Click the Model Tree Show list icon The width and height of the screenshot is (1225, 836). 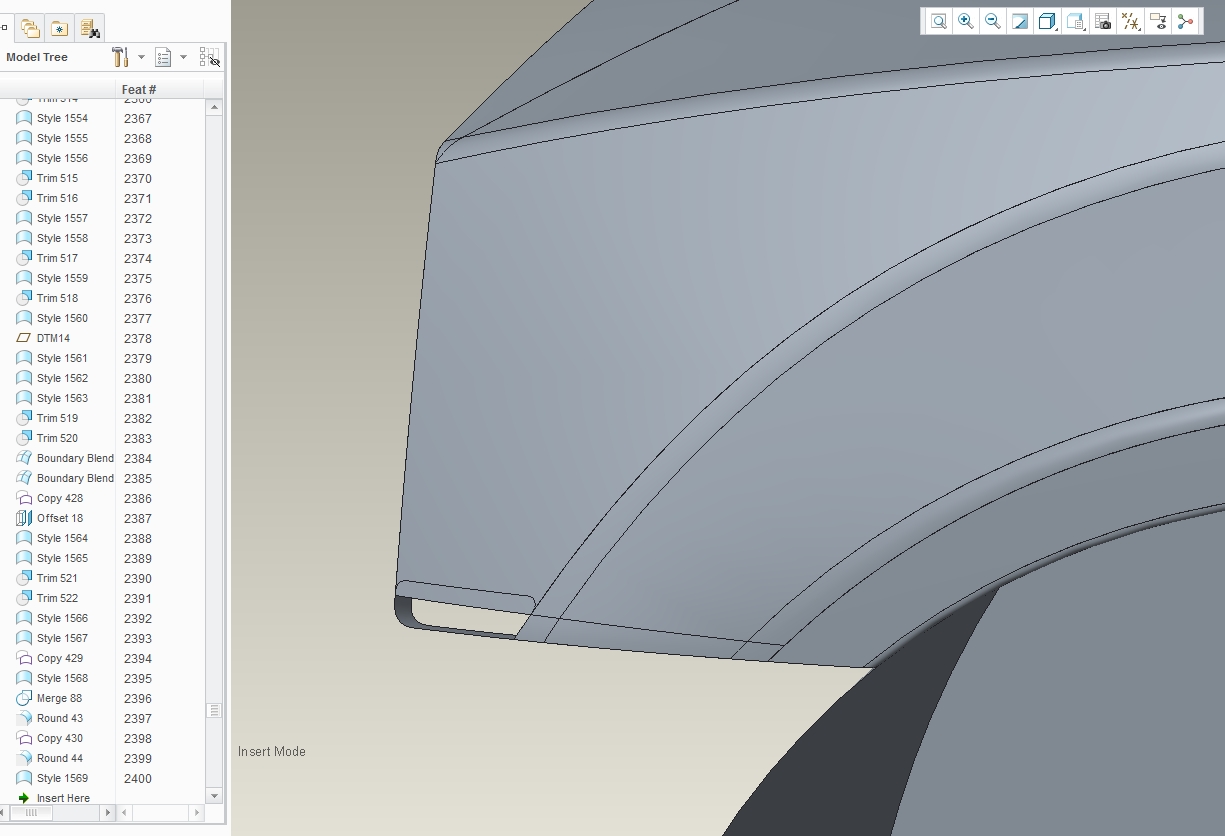click(164, 57)
